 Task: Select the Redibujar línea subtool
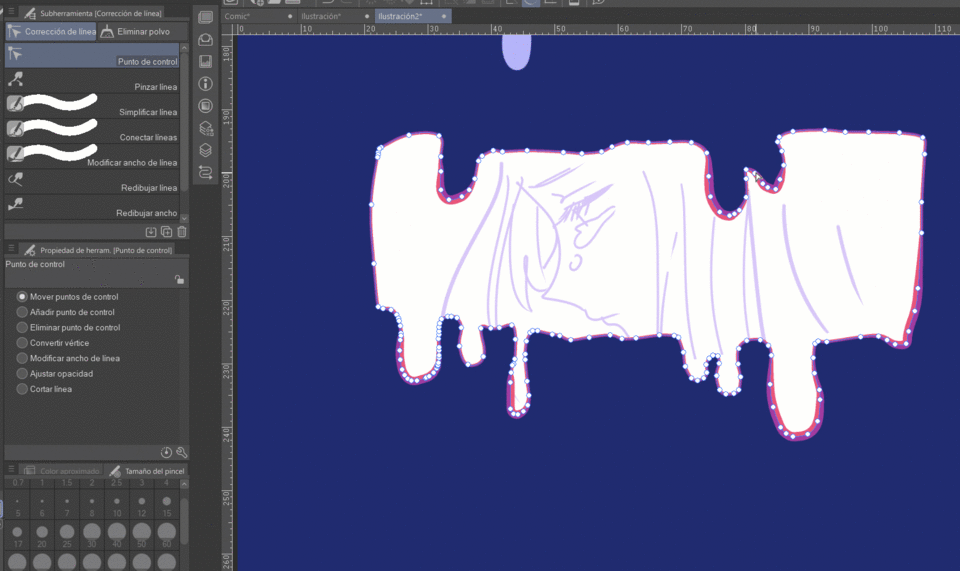(x=92, y=181)
